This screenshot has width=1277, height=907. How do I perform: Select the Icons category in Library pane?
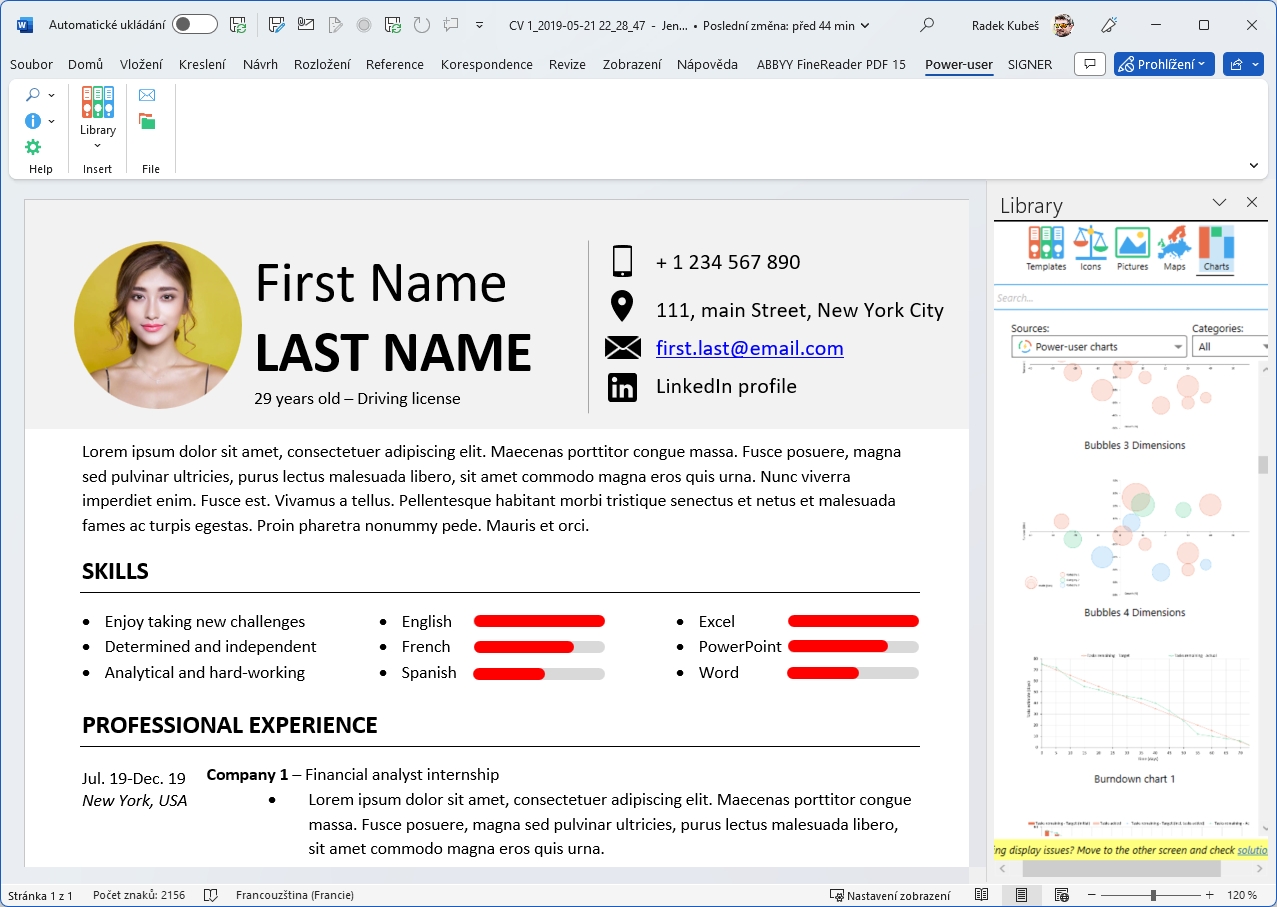[1090, 248]
